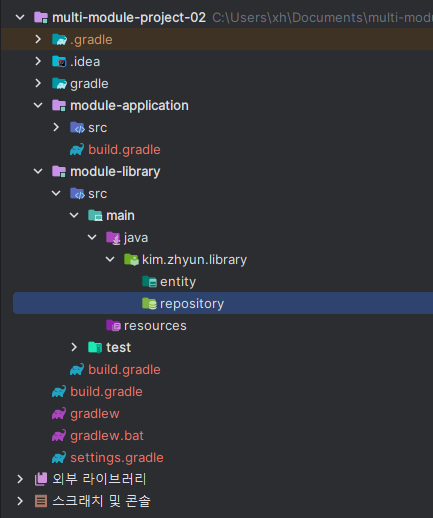Click the .gradle folder icon

click(x=59, y=39)
